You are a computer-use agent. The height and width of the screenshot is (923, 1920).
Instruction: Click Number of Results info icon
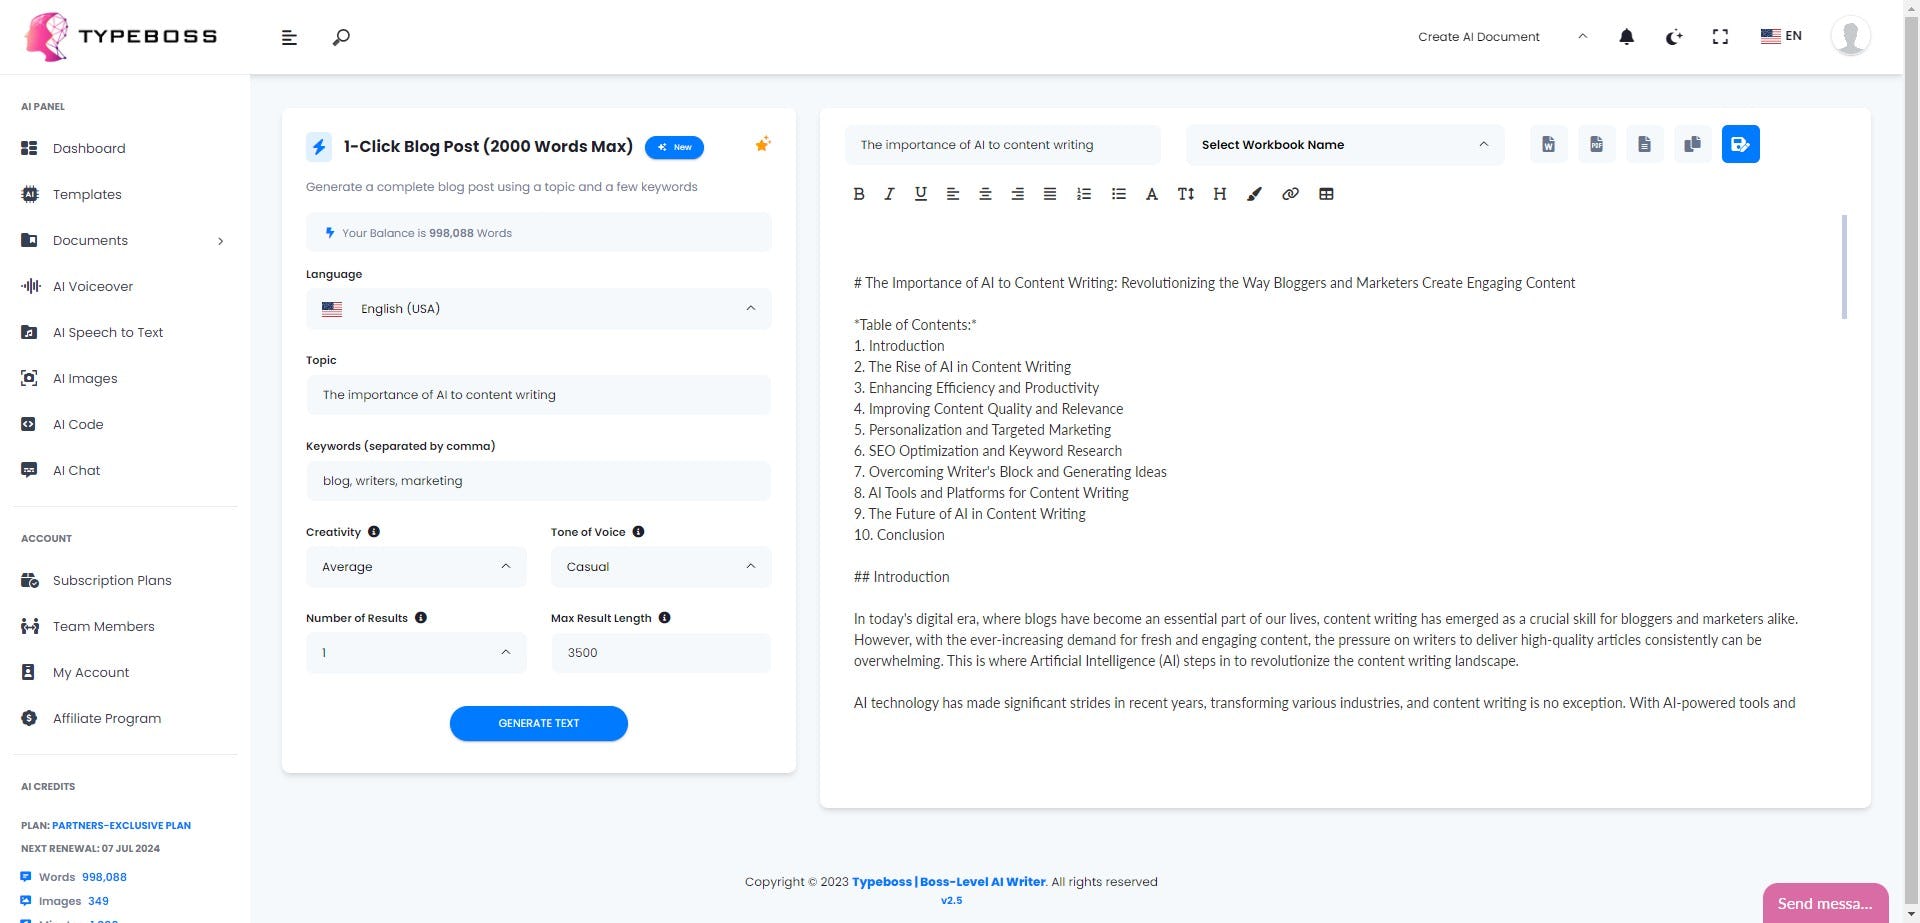[x=421, y=618]
